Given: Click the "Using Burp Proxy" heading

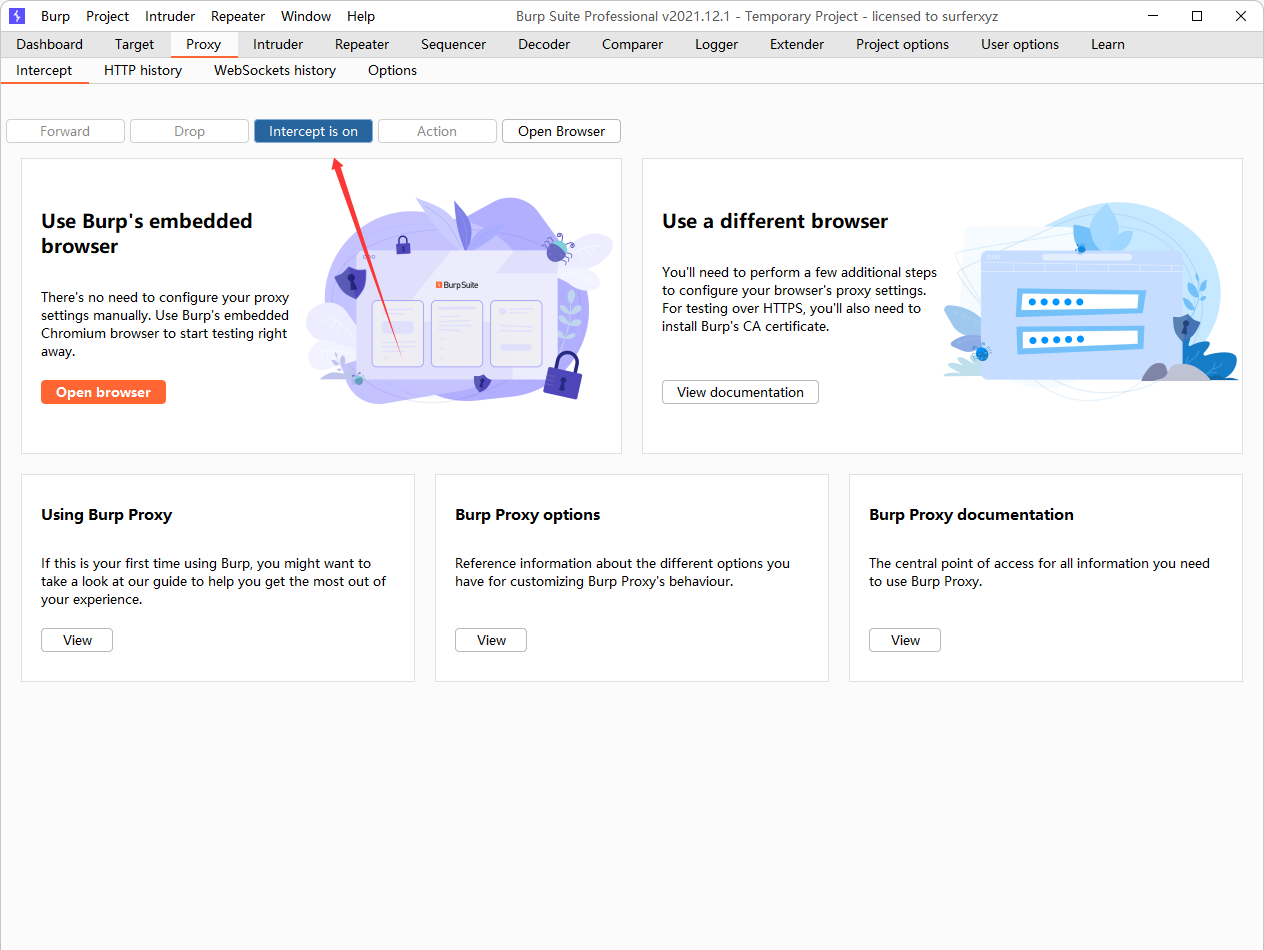Looking at the screenshot, I should (x=106, y=514).
